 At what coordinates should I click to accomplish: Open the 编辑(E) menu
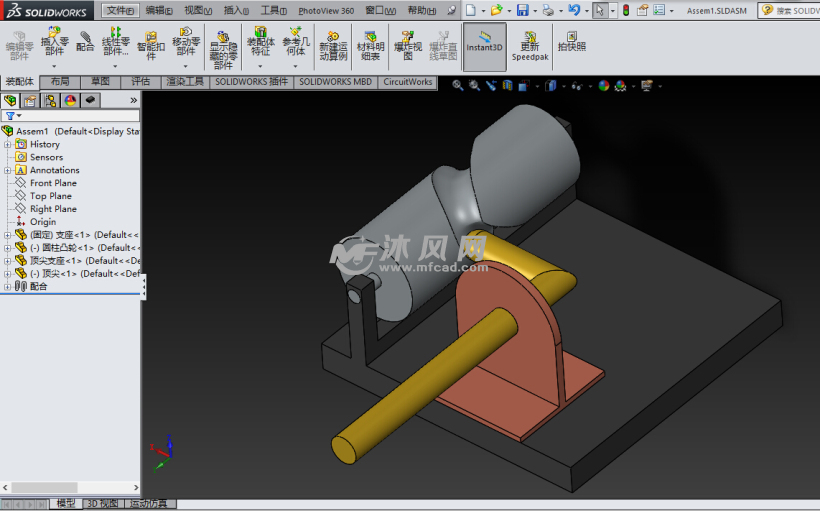point(159,10)
